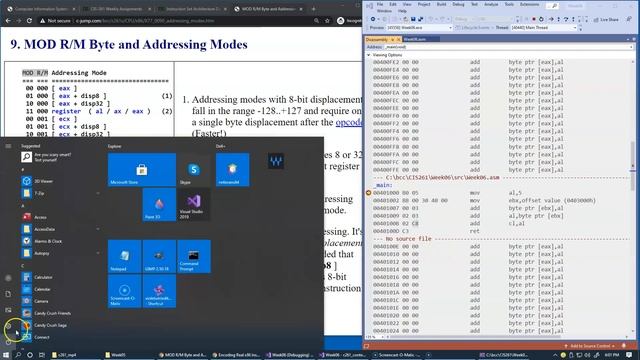Click Show Next Statement arrow icon

[551, 19]
